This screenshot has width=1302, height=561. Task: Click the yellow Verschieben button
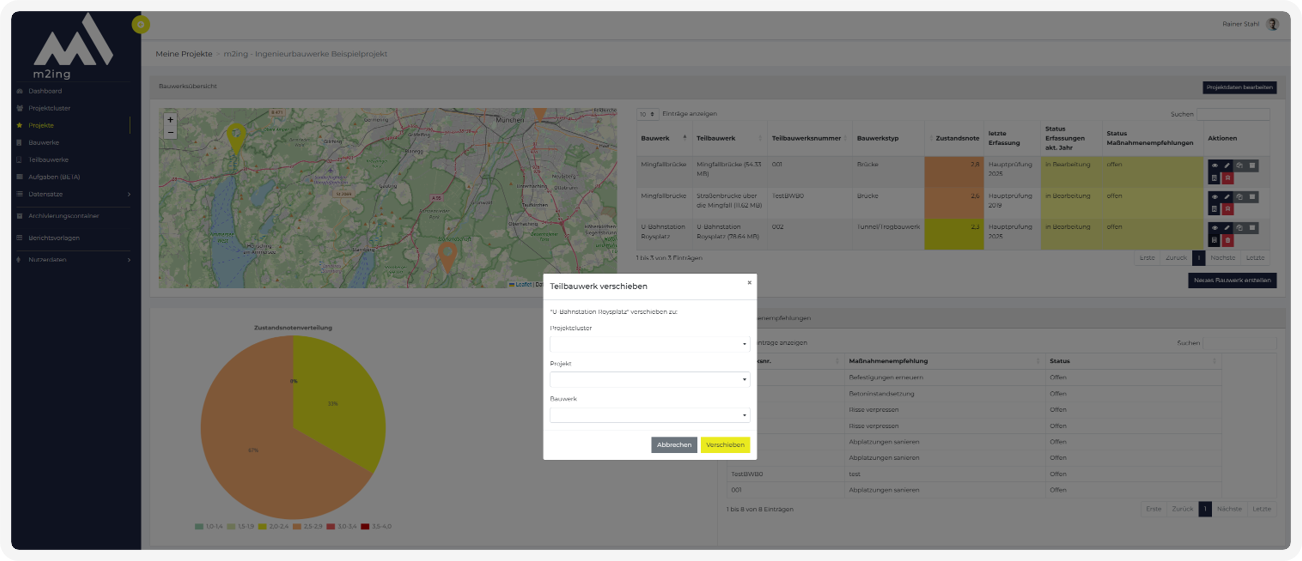(725, 445)
